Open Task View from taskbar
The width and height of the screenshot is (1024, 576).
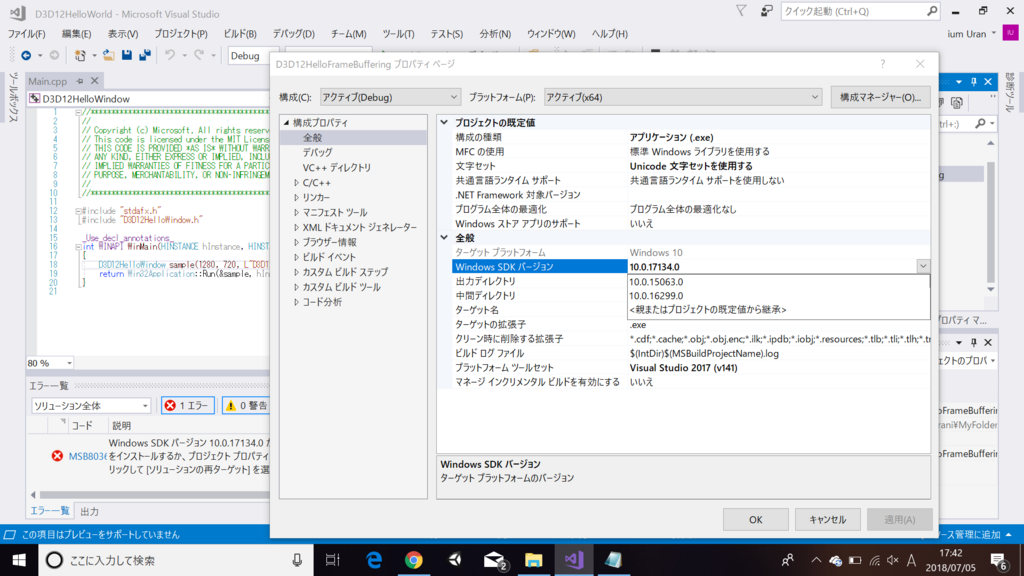point(332,560)
